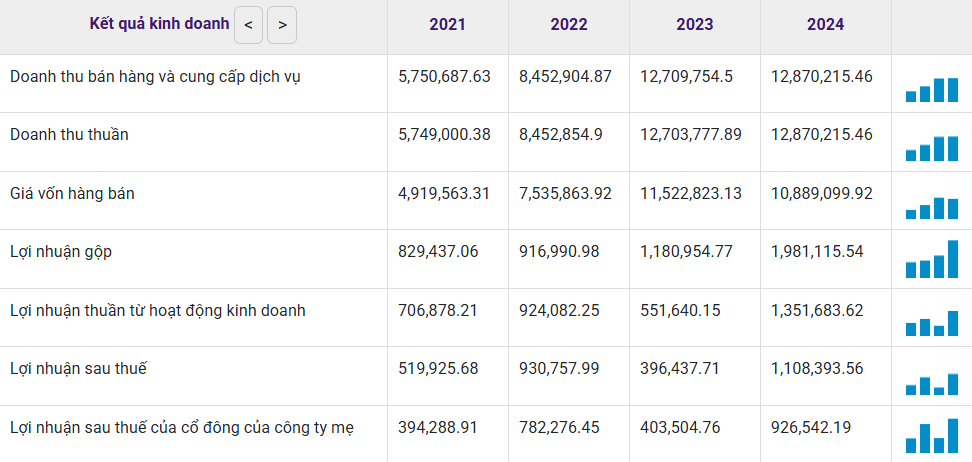The width and height of the screenshot is (972, 462).
Task: Select value 1,180,954.77
Action: point(686,251)
